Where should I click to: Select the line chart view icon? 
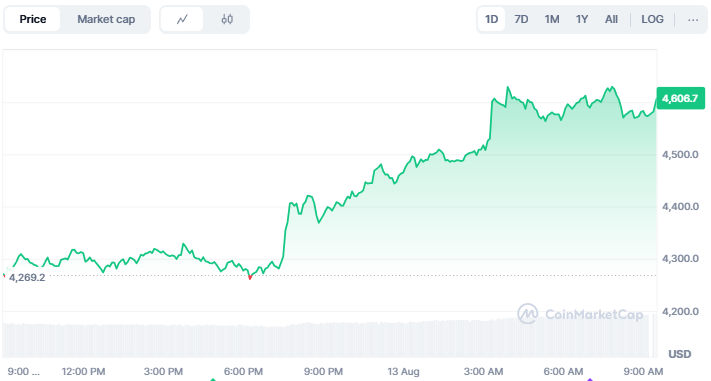182,20
